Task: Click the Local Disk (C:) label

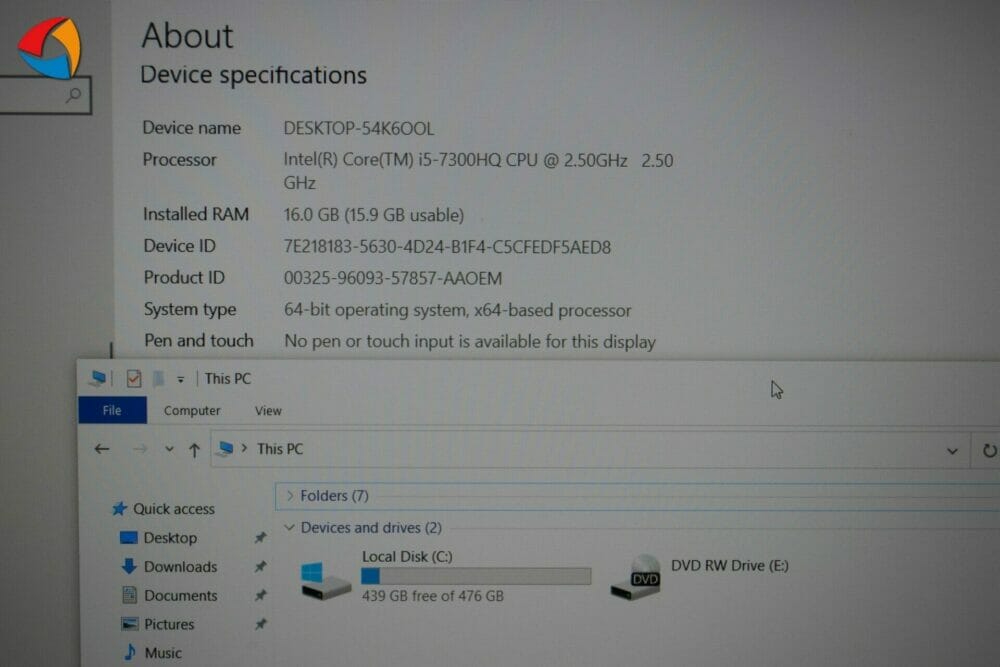Action: pyautogui.click(x=407, y=557)
